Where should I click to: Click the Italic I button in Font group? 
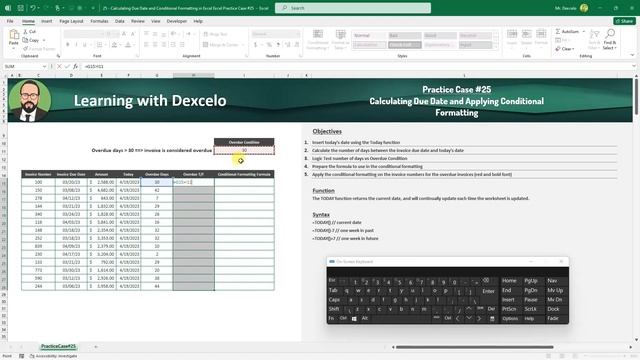click(x=76, y=44)
